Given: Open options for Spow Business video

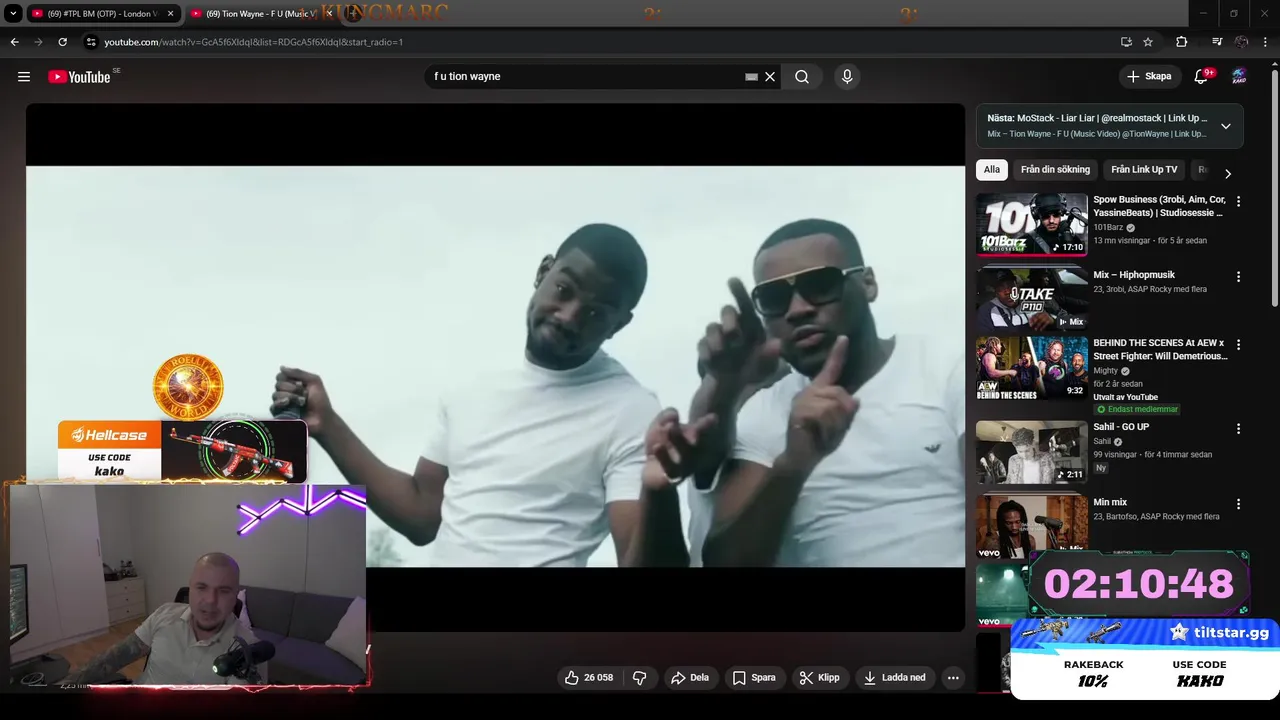Looking at the screenshot, I should pos(1238,201).
